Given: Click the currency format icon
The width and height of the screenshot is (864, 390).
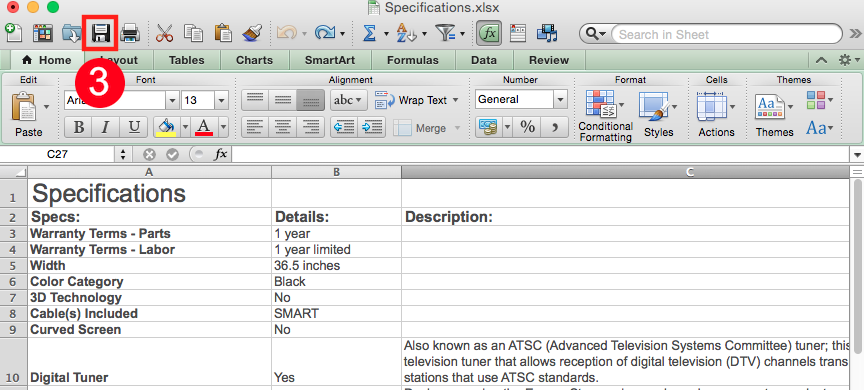Looking at the screenshot, I should click(x=488, y=128).
